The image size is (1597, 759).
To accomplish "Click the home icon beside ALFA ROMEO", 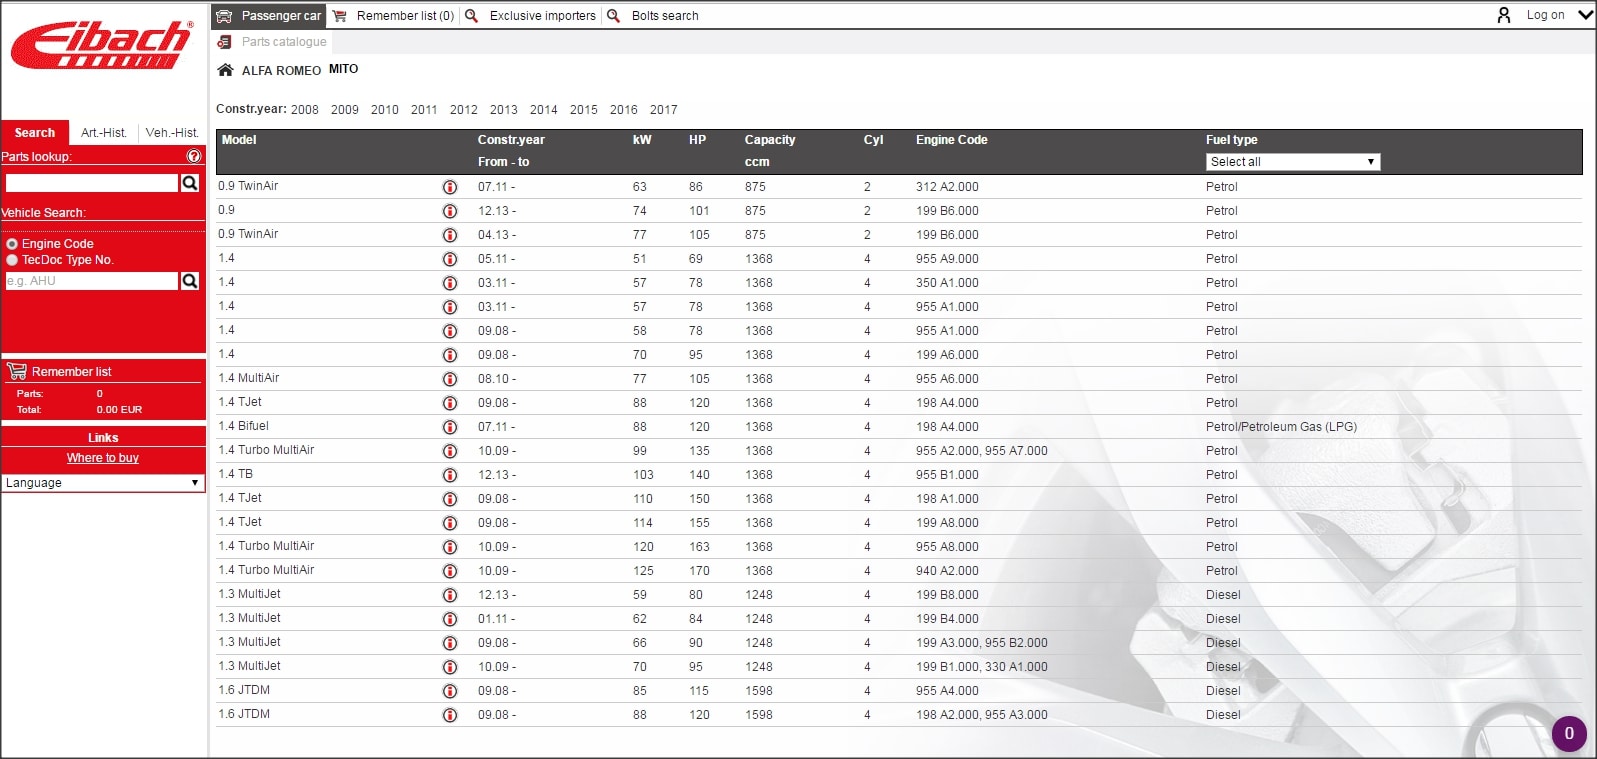I will [225, 70].
